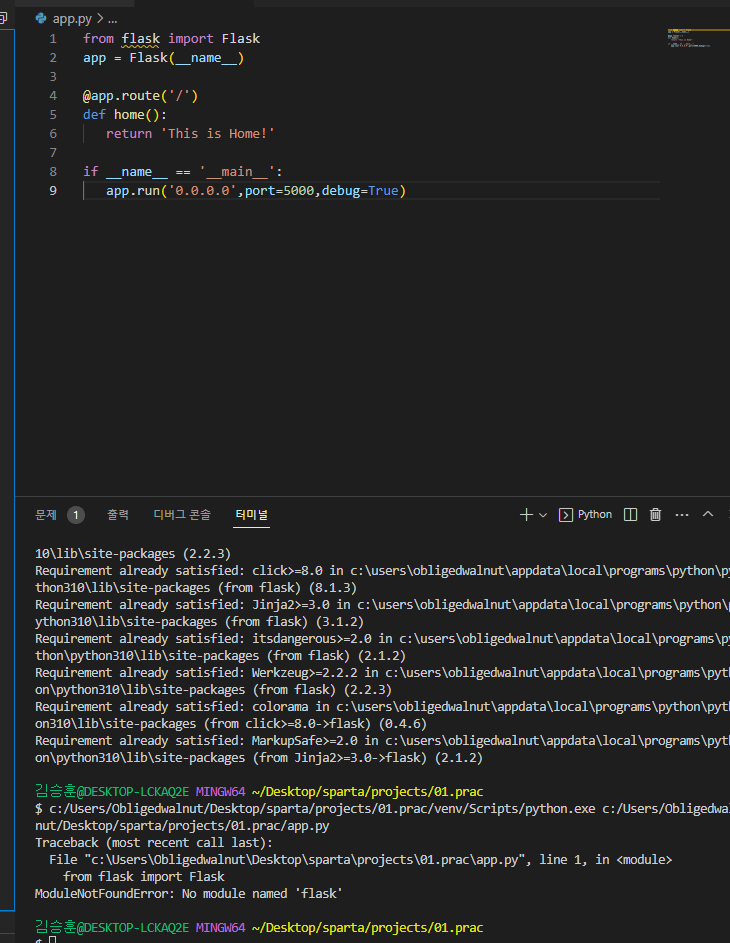
Task: Click the MINGW64 text in the upper terminal prompt
Action: coord(220,792)
